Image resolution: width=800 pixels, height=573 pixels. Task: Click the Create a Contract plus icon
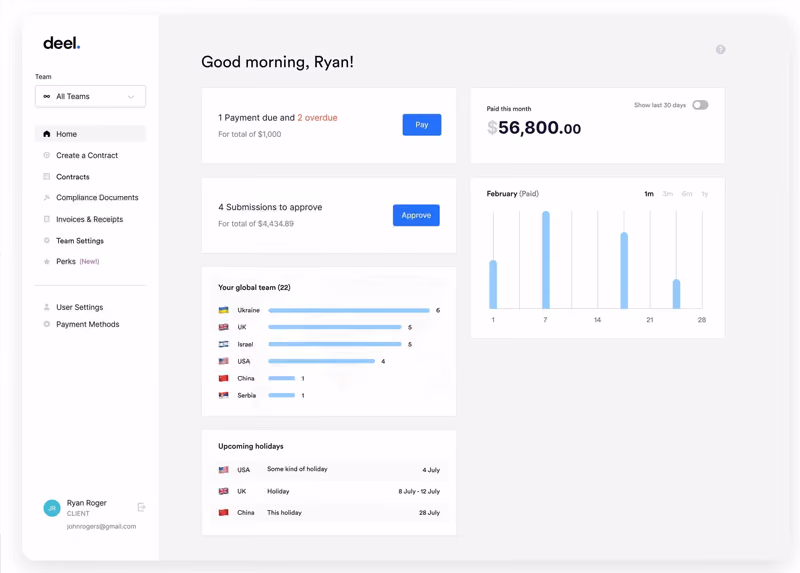tap(46, 155)
